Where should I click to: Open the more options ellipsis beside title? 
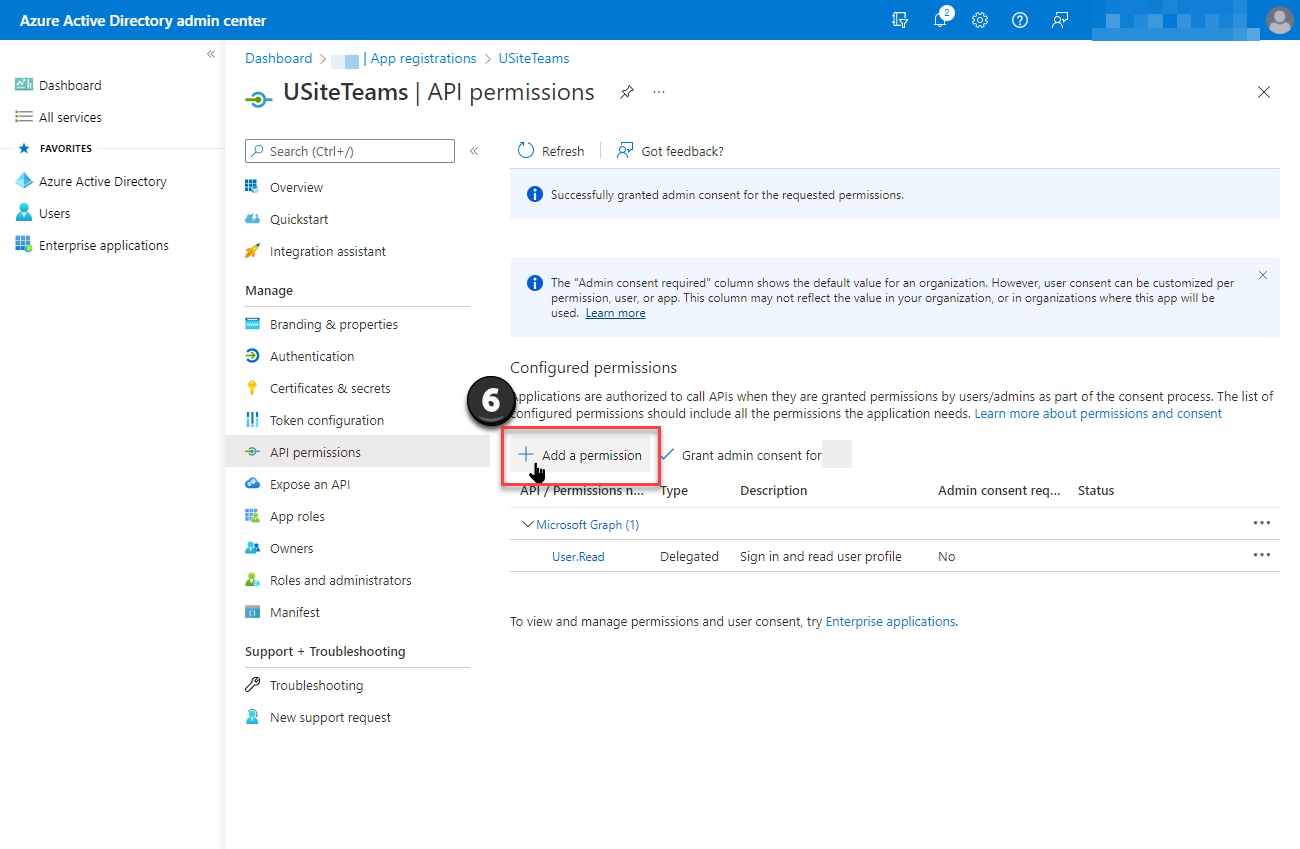tap(659, 92)
